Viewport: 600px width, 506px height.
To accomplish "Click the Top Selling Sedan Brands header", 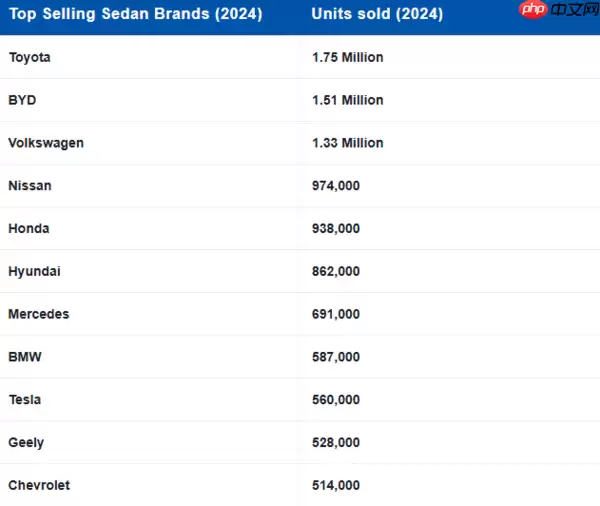I will 135,14.
